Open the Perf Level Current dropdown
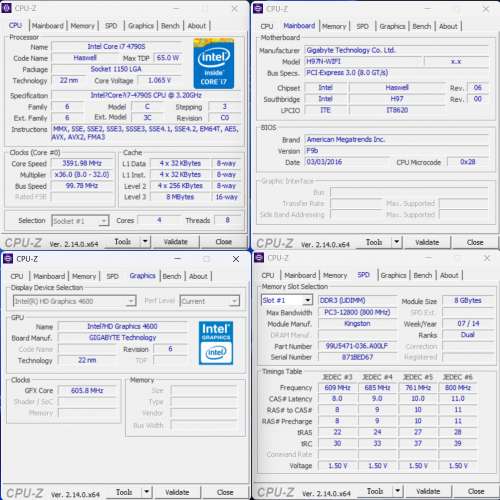 [x=209, y=301]
